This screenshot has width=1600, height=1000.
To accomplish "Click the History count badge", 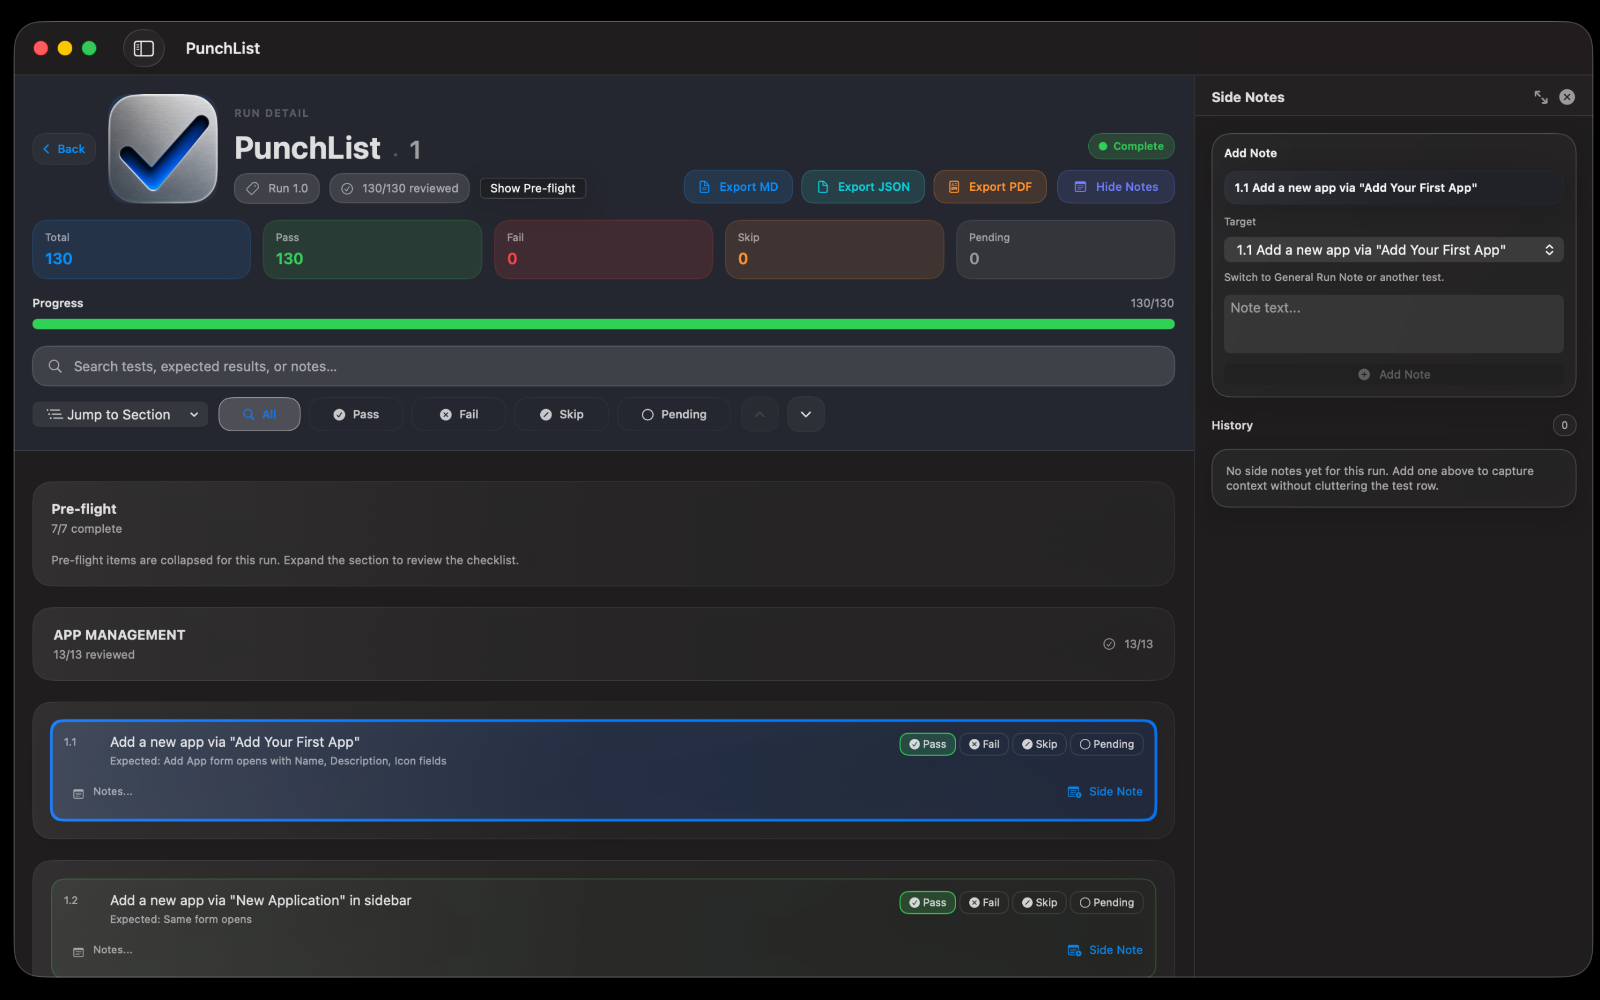I will tap(1564, 425).
